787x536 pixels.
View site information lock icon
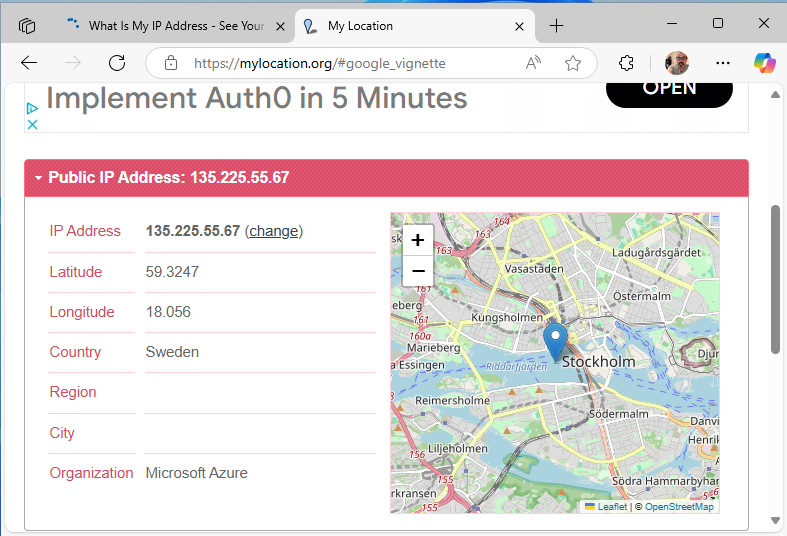coord(171,63)
